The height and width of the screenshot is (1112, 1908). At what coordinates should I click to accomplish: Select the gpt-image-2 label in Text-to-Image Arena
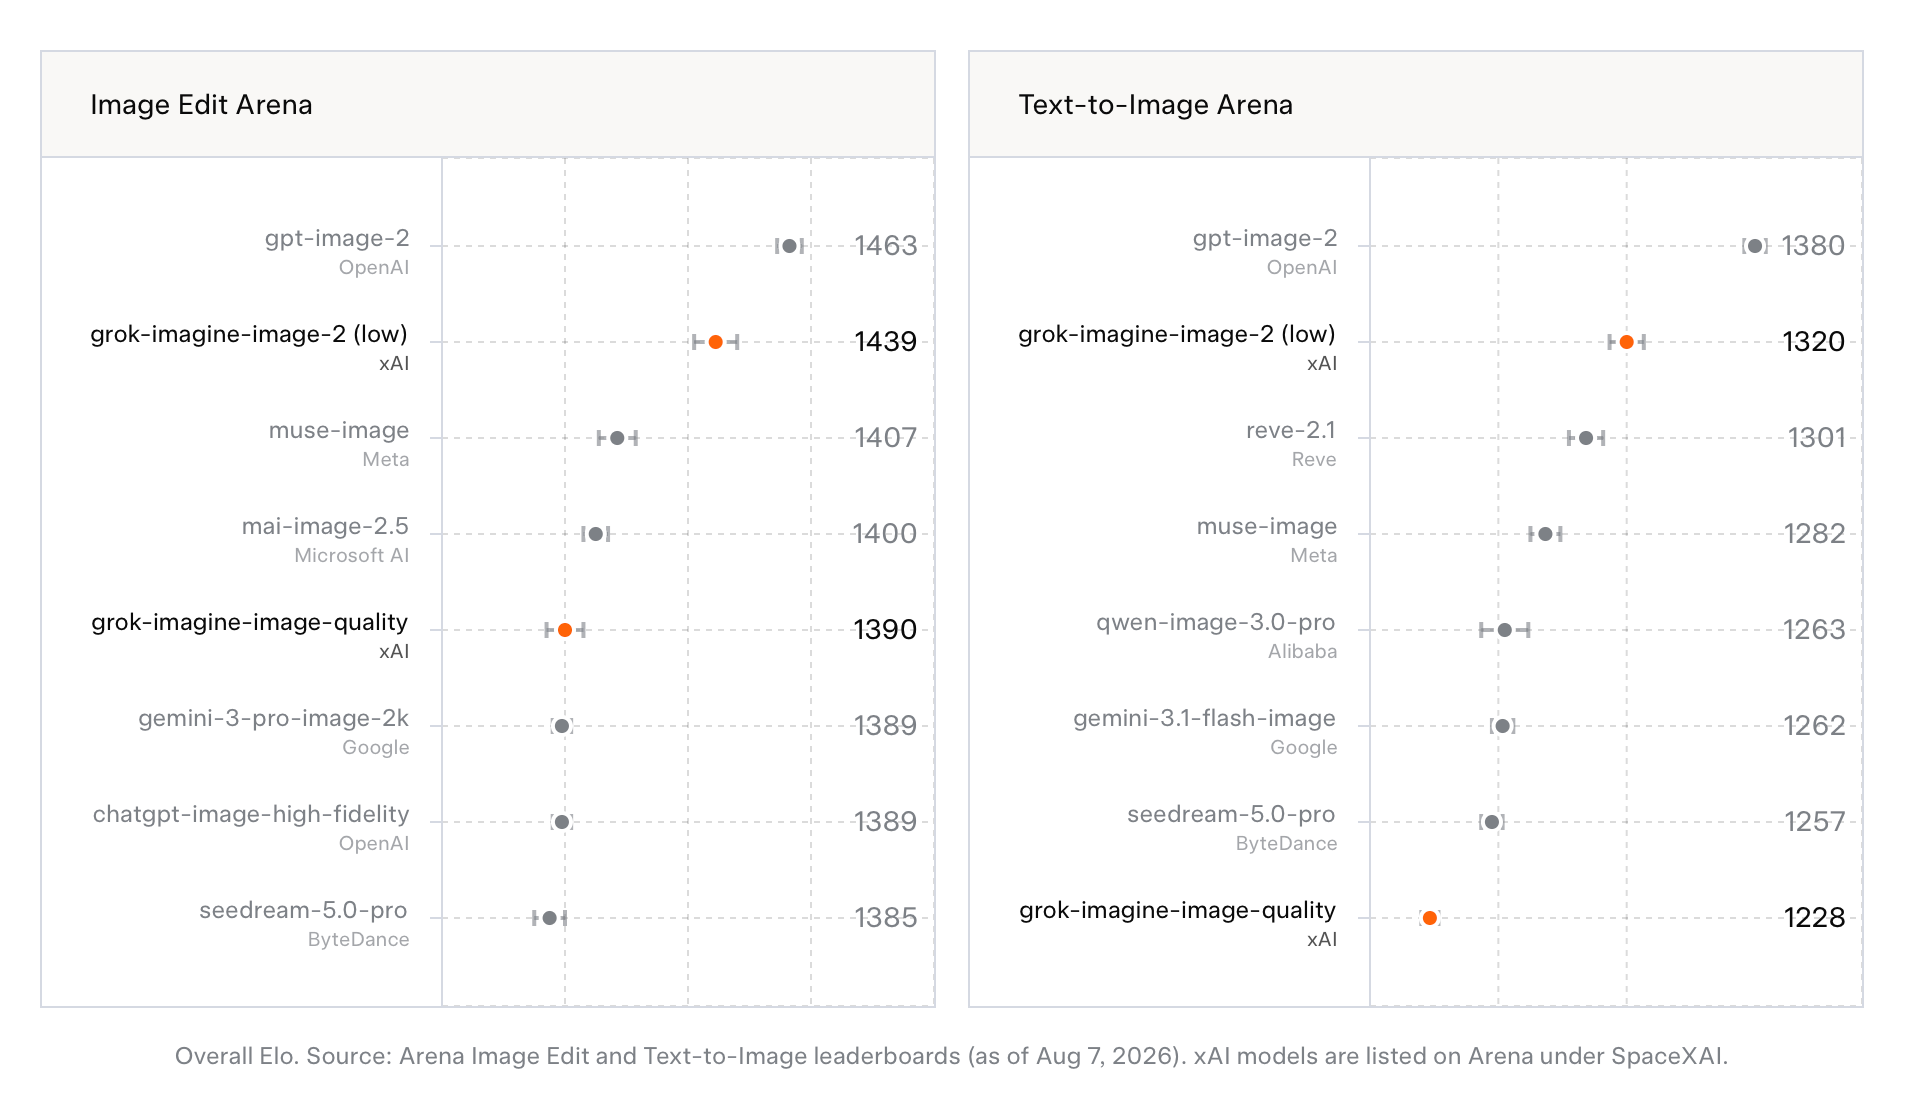1265,238
